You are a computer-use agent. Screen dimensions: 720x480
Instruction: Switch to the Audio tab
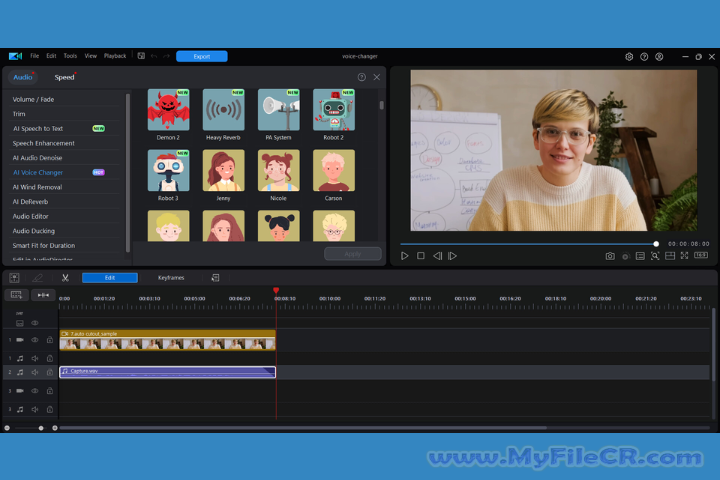[23, 77]
